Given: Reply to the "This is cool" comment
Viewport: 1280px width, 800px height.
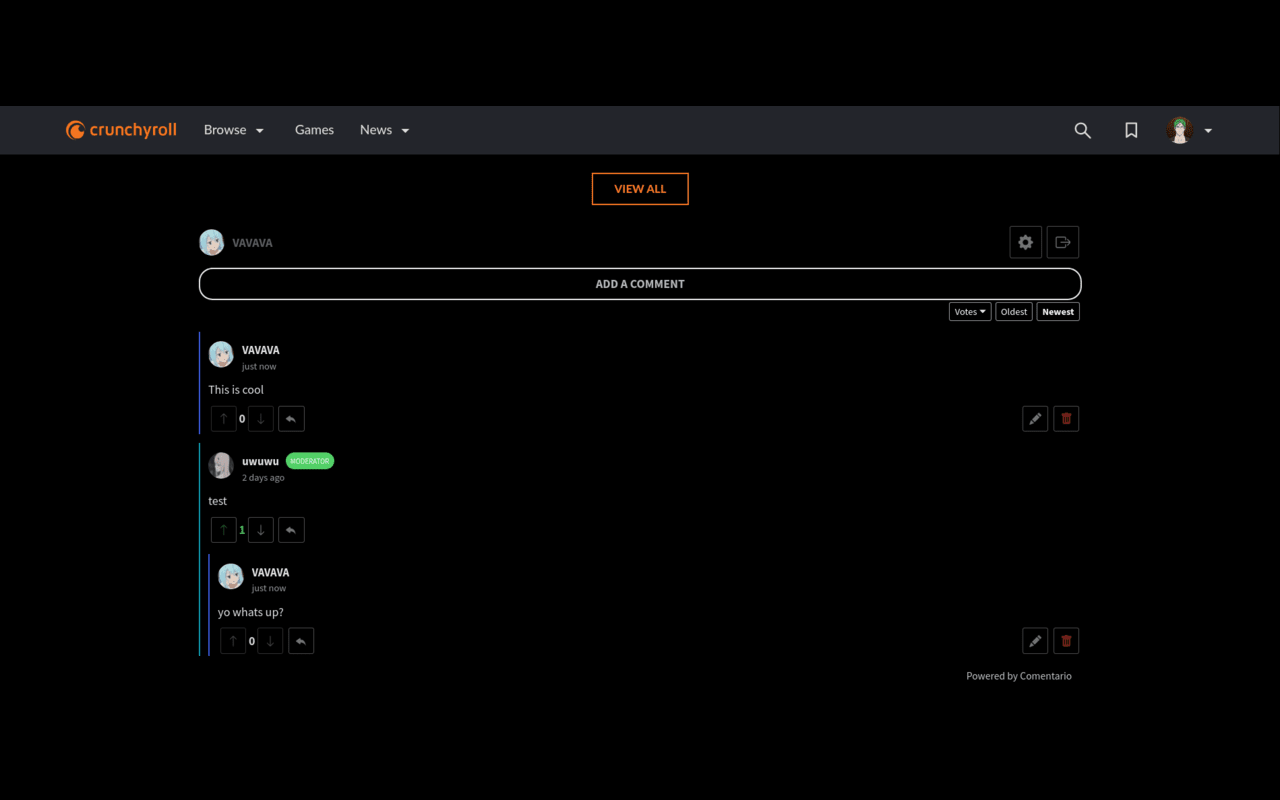Looking at the screenshot, I should coord(291,419).
